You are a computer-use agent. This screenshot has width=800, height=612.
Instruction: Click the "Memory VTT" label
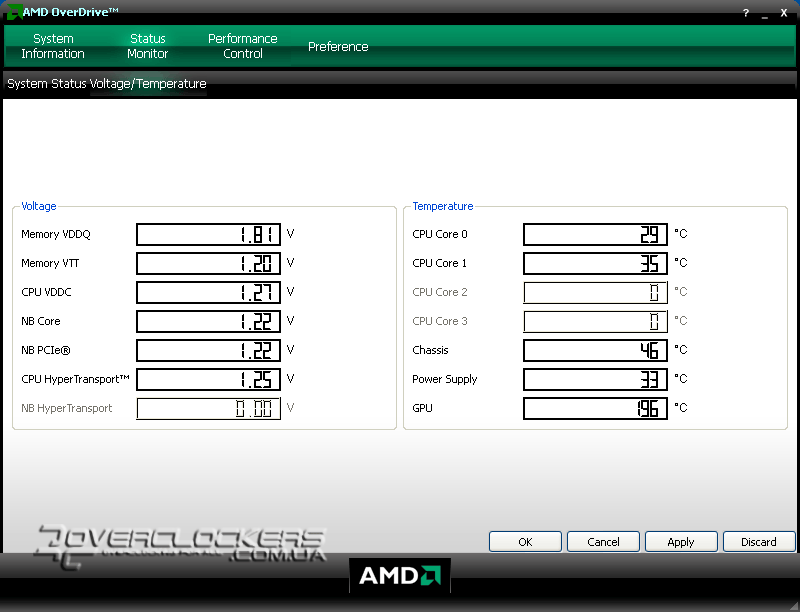click(x=50, y=263)
